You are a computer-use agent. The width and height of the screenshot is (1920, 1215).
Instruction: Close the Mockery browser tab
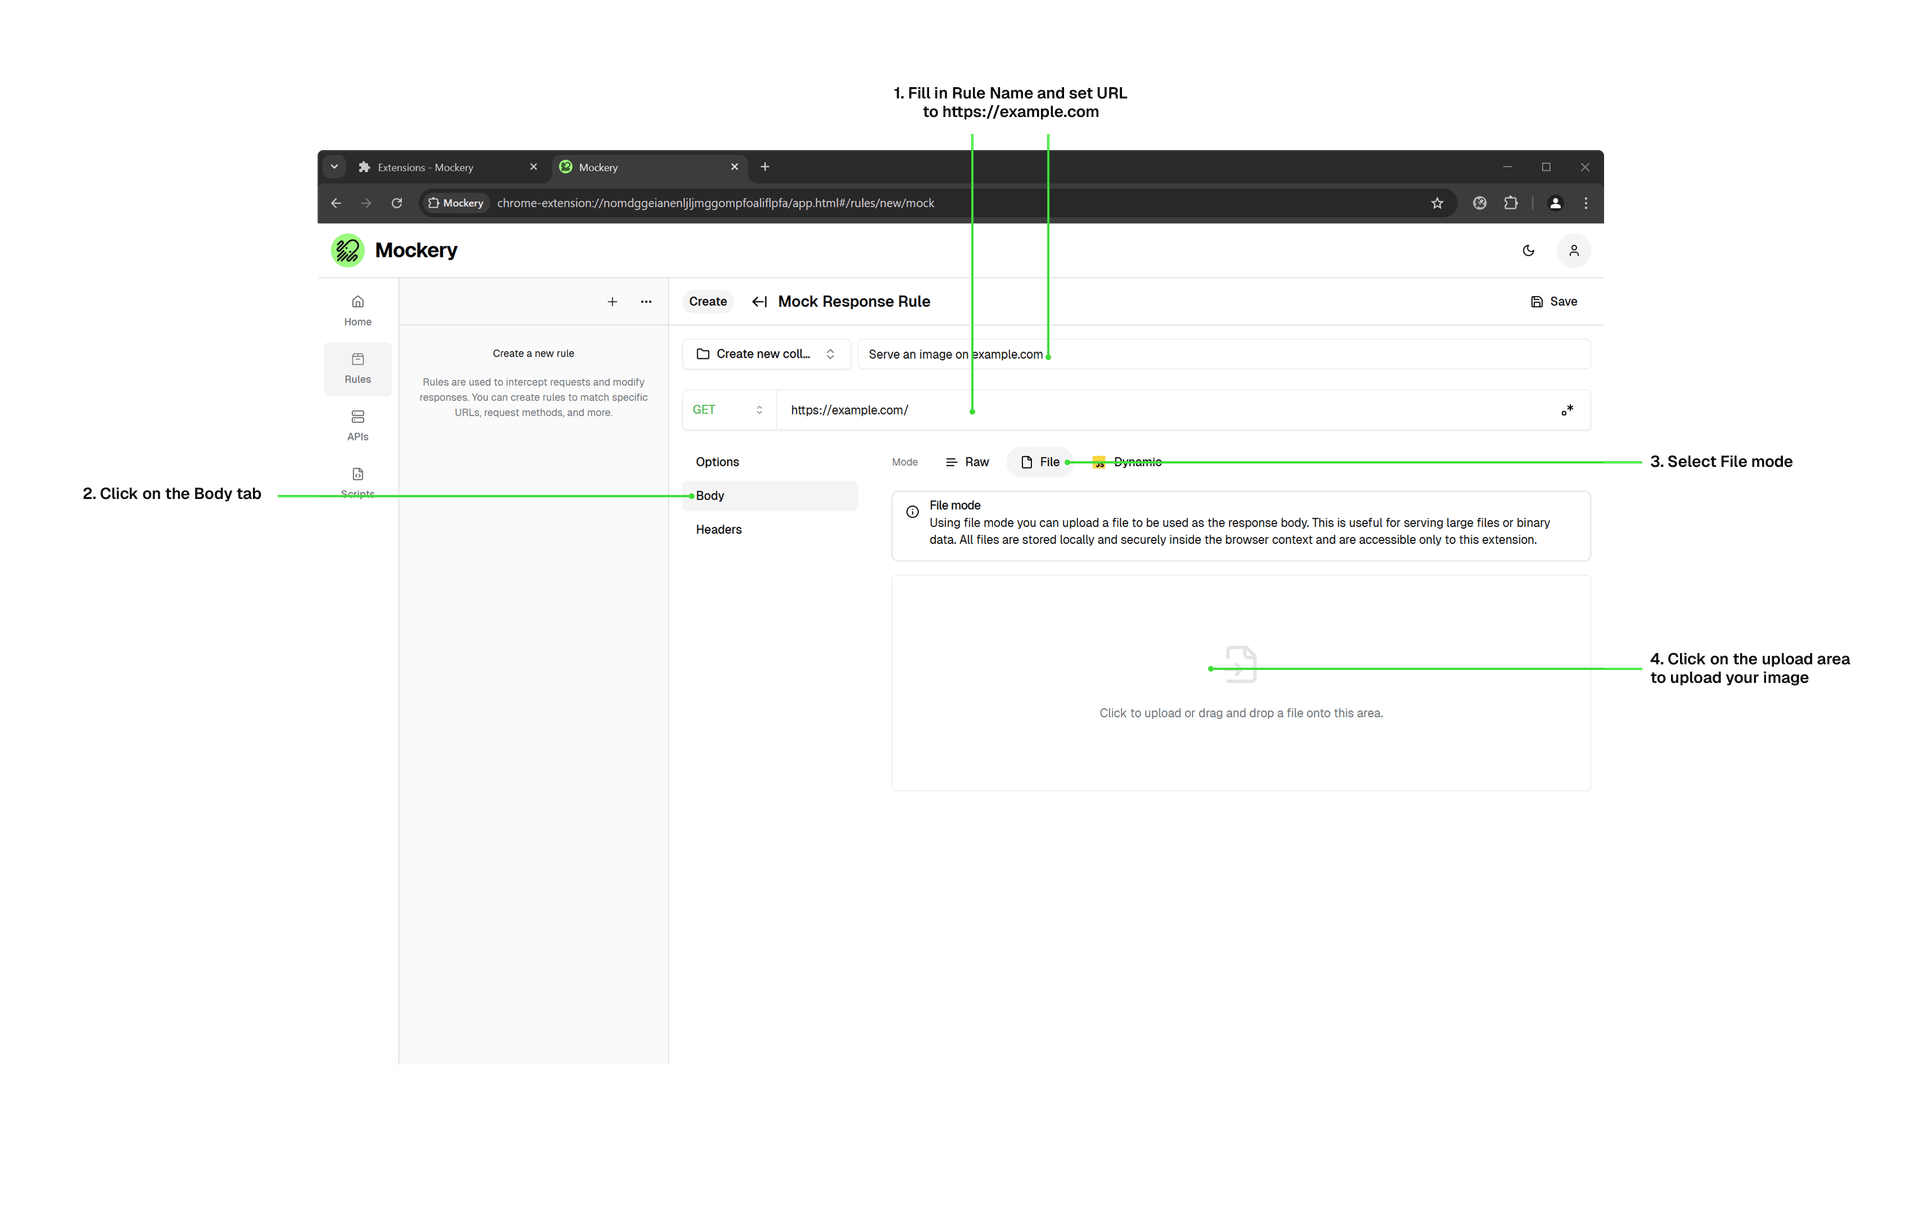pos(734,167)
